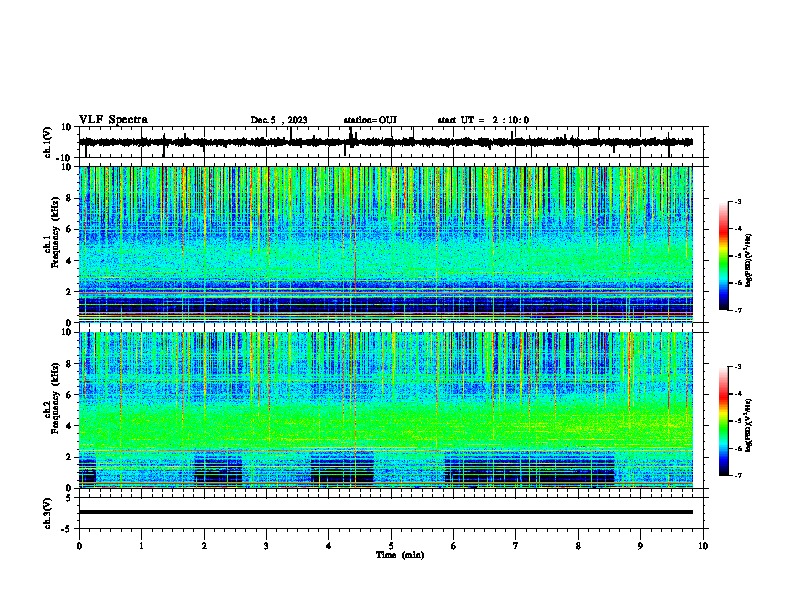Click the x-axis tick label "10"
The width and height of the screenshot is (792, 612).
pyautogui.click(x=703, y=546)
